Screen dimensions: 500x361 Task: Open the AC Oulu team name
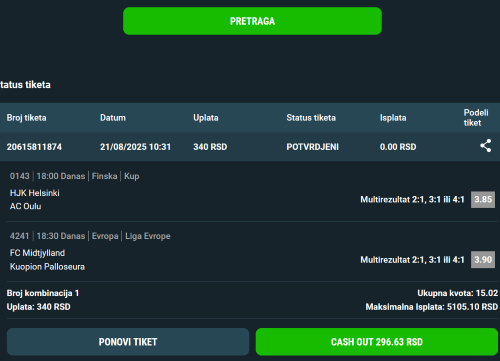click(x=26, y=206)
